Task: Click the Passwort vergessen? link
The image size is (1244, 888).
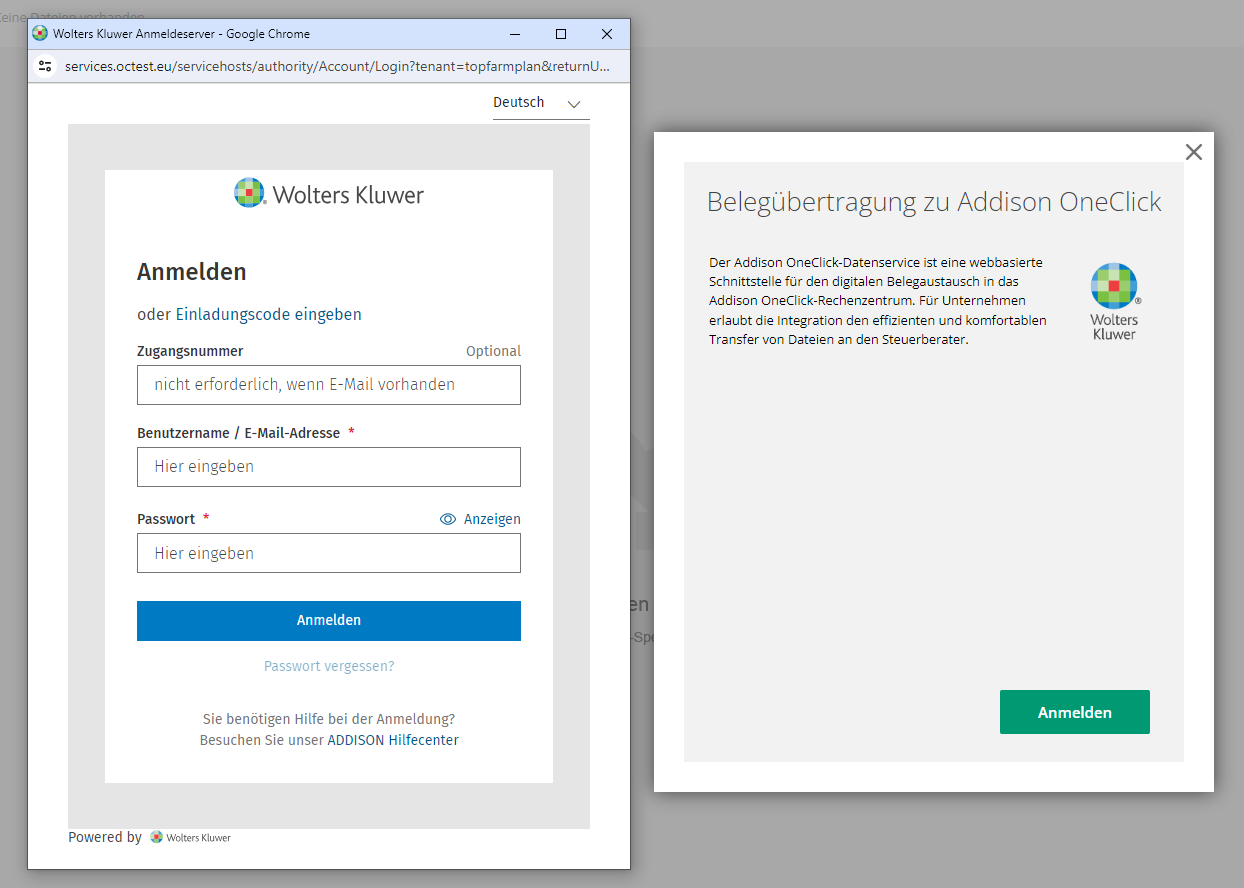Action: pos(329,666)
